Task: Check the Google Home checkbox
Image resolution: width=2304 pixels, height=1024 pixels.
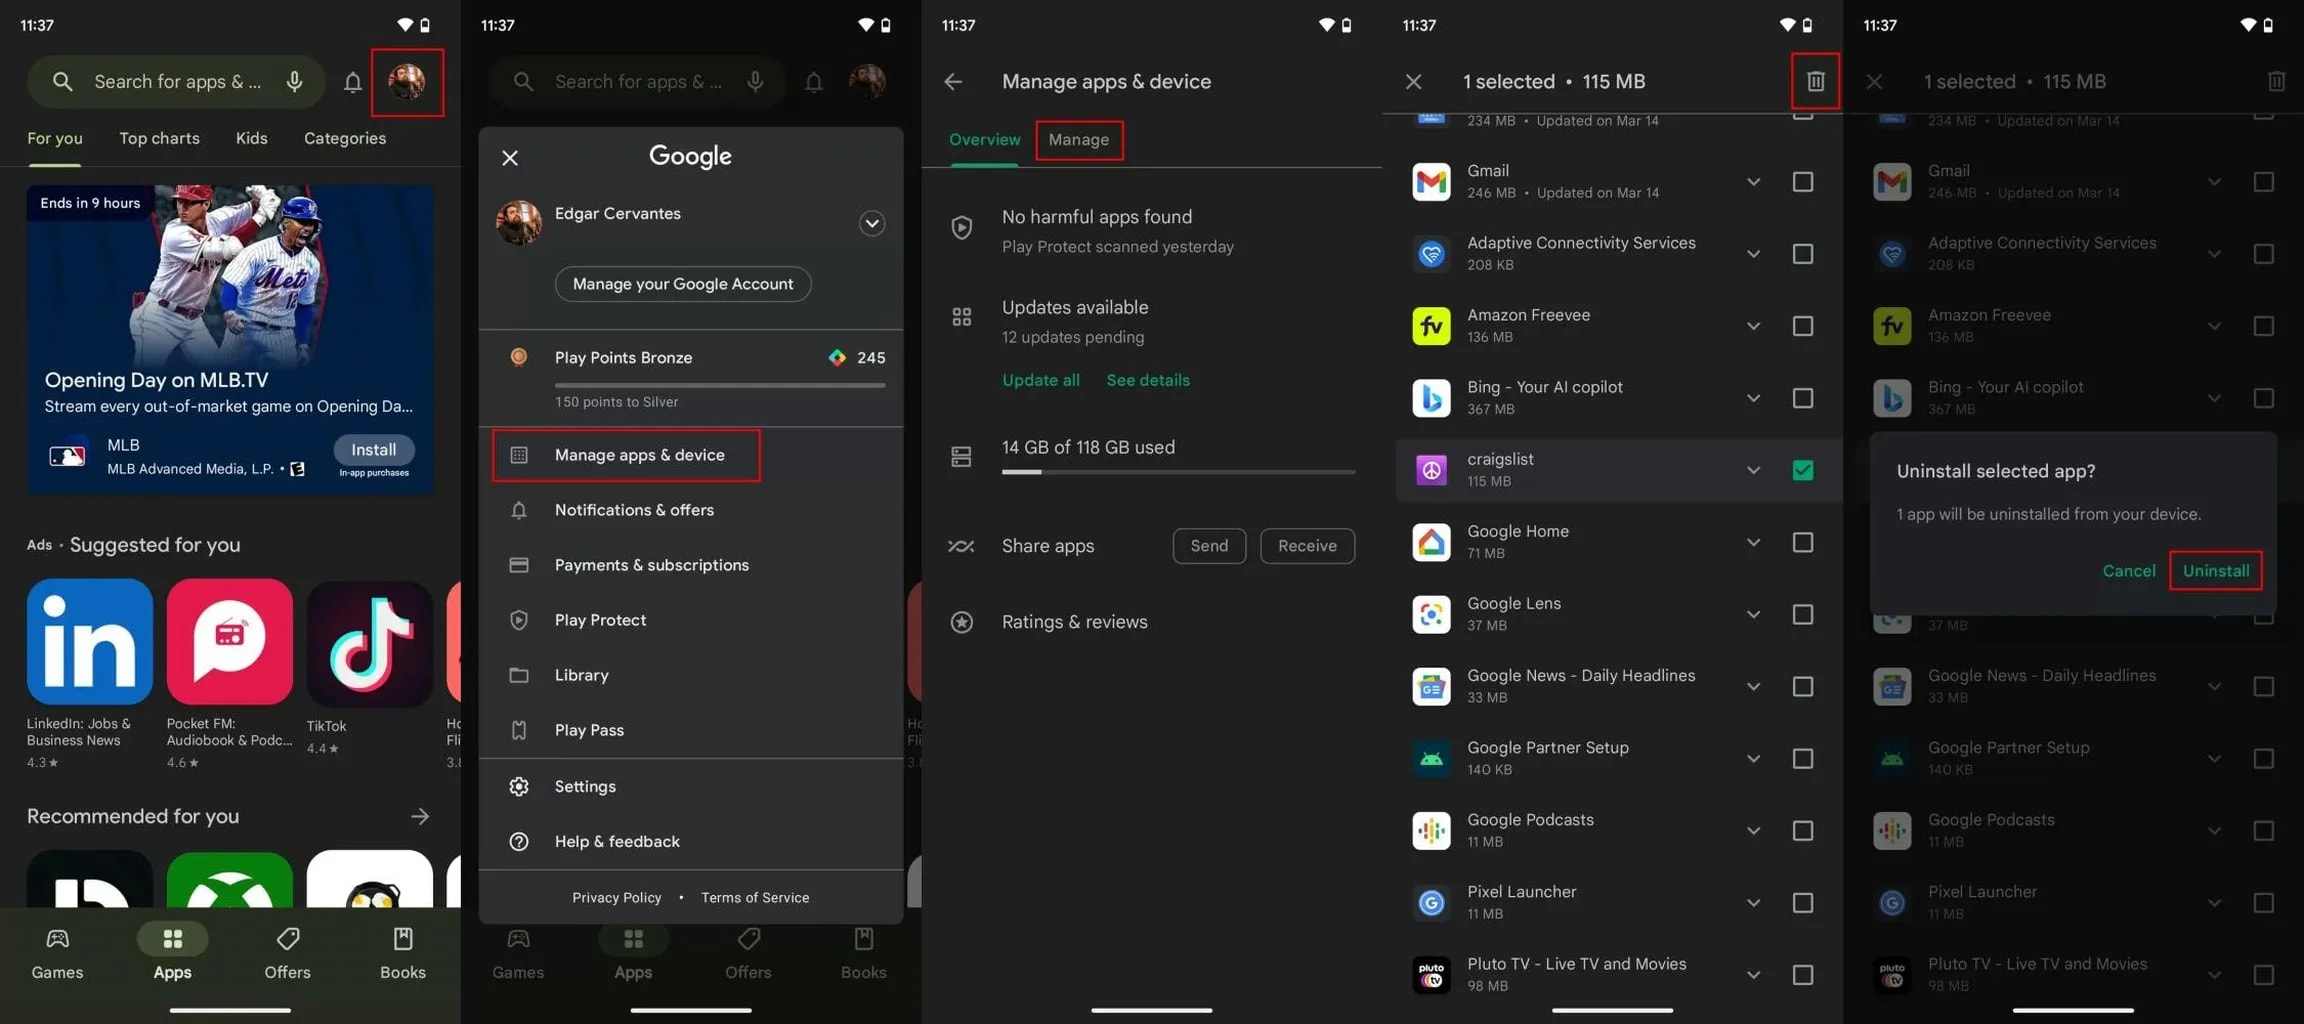Action: [1802, 542]
